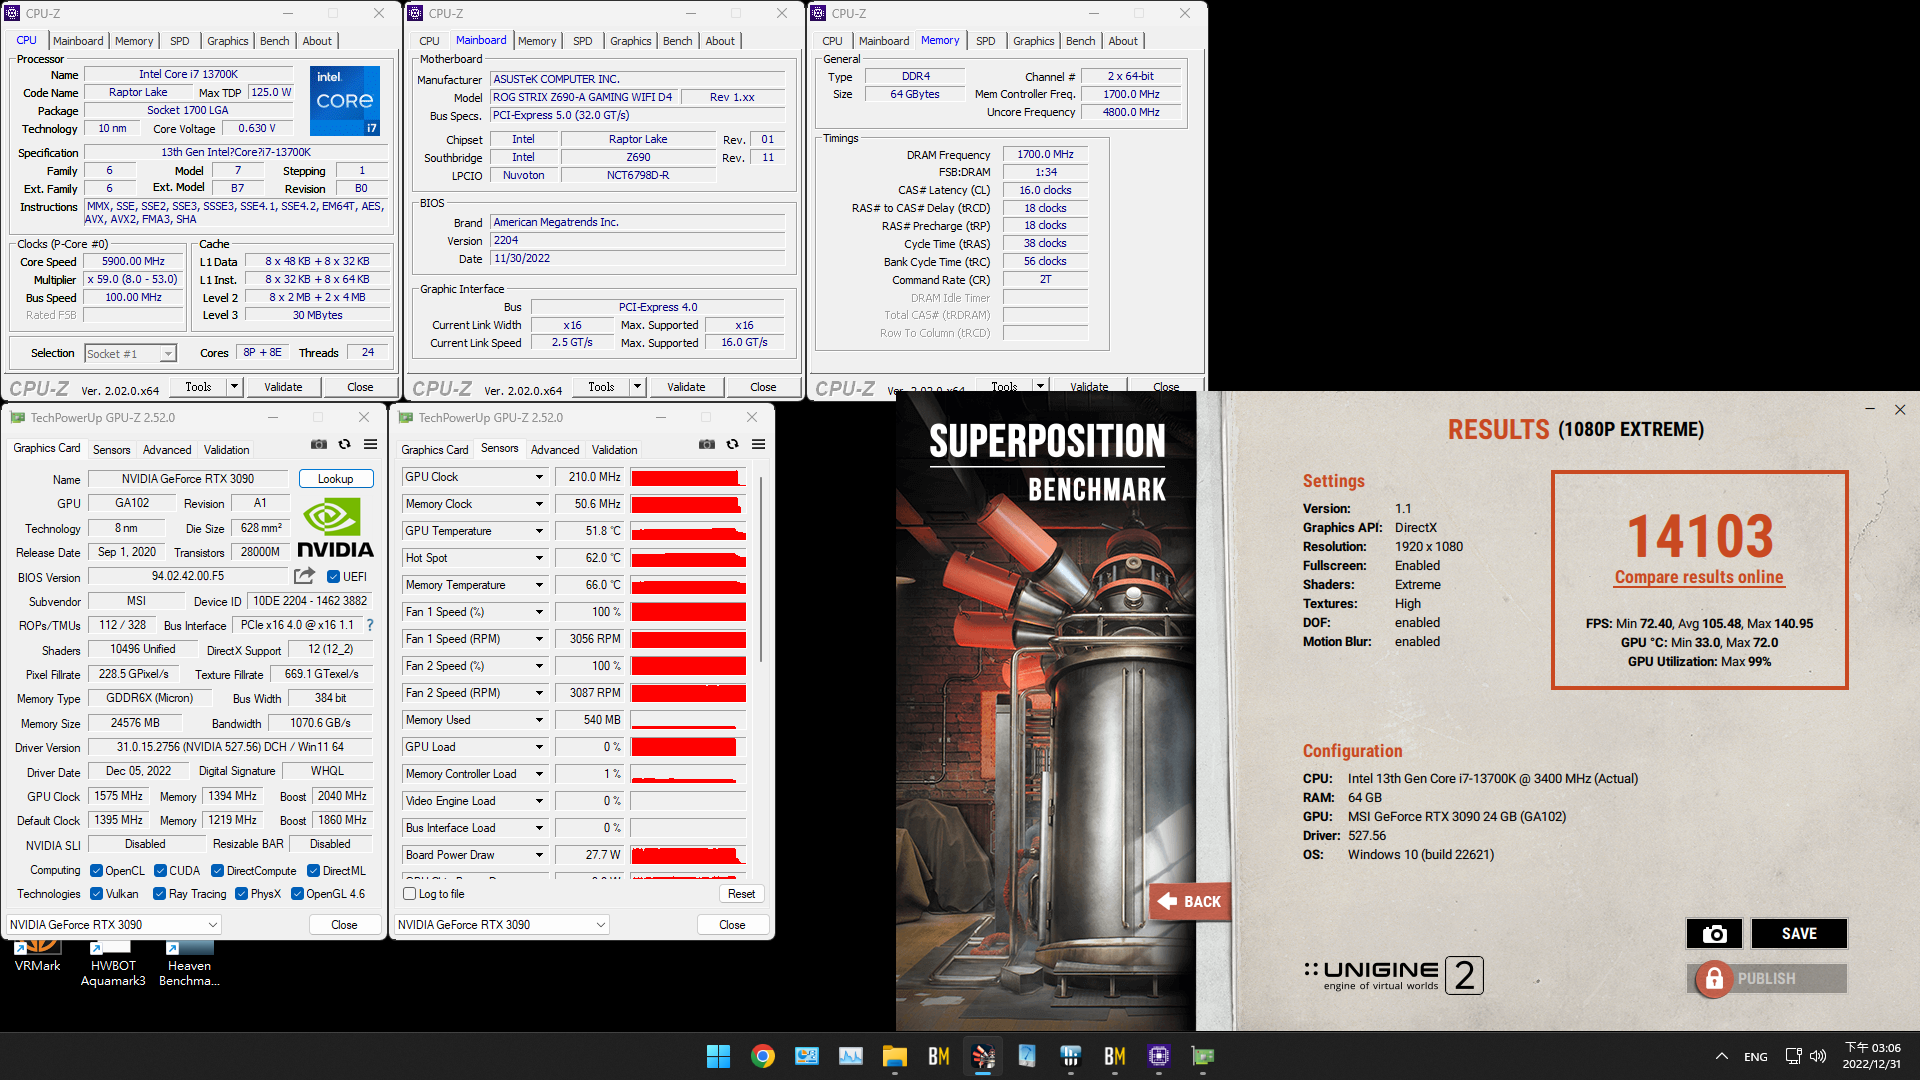This screenshot has width=1920, height=1080.
Task: Open SPD tab in second CPU-Z window
Action: pos(582,41)
